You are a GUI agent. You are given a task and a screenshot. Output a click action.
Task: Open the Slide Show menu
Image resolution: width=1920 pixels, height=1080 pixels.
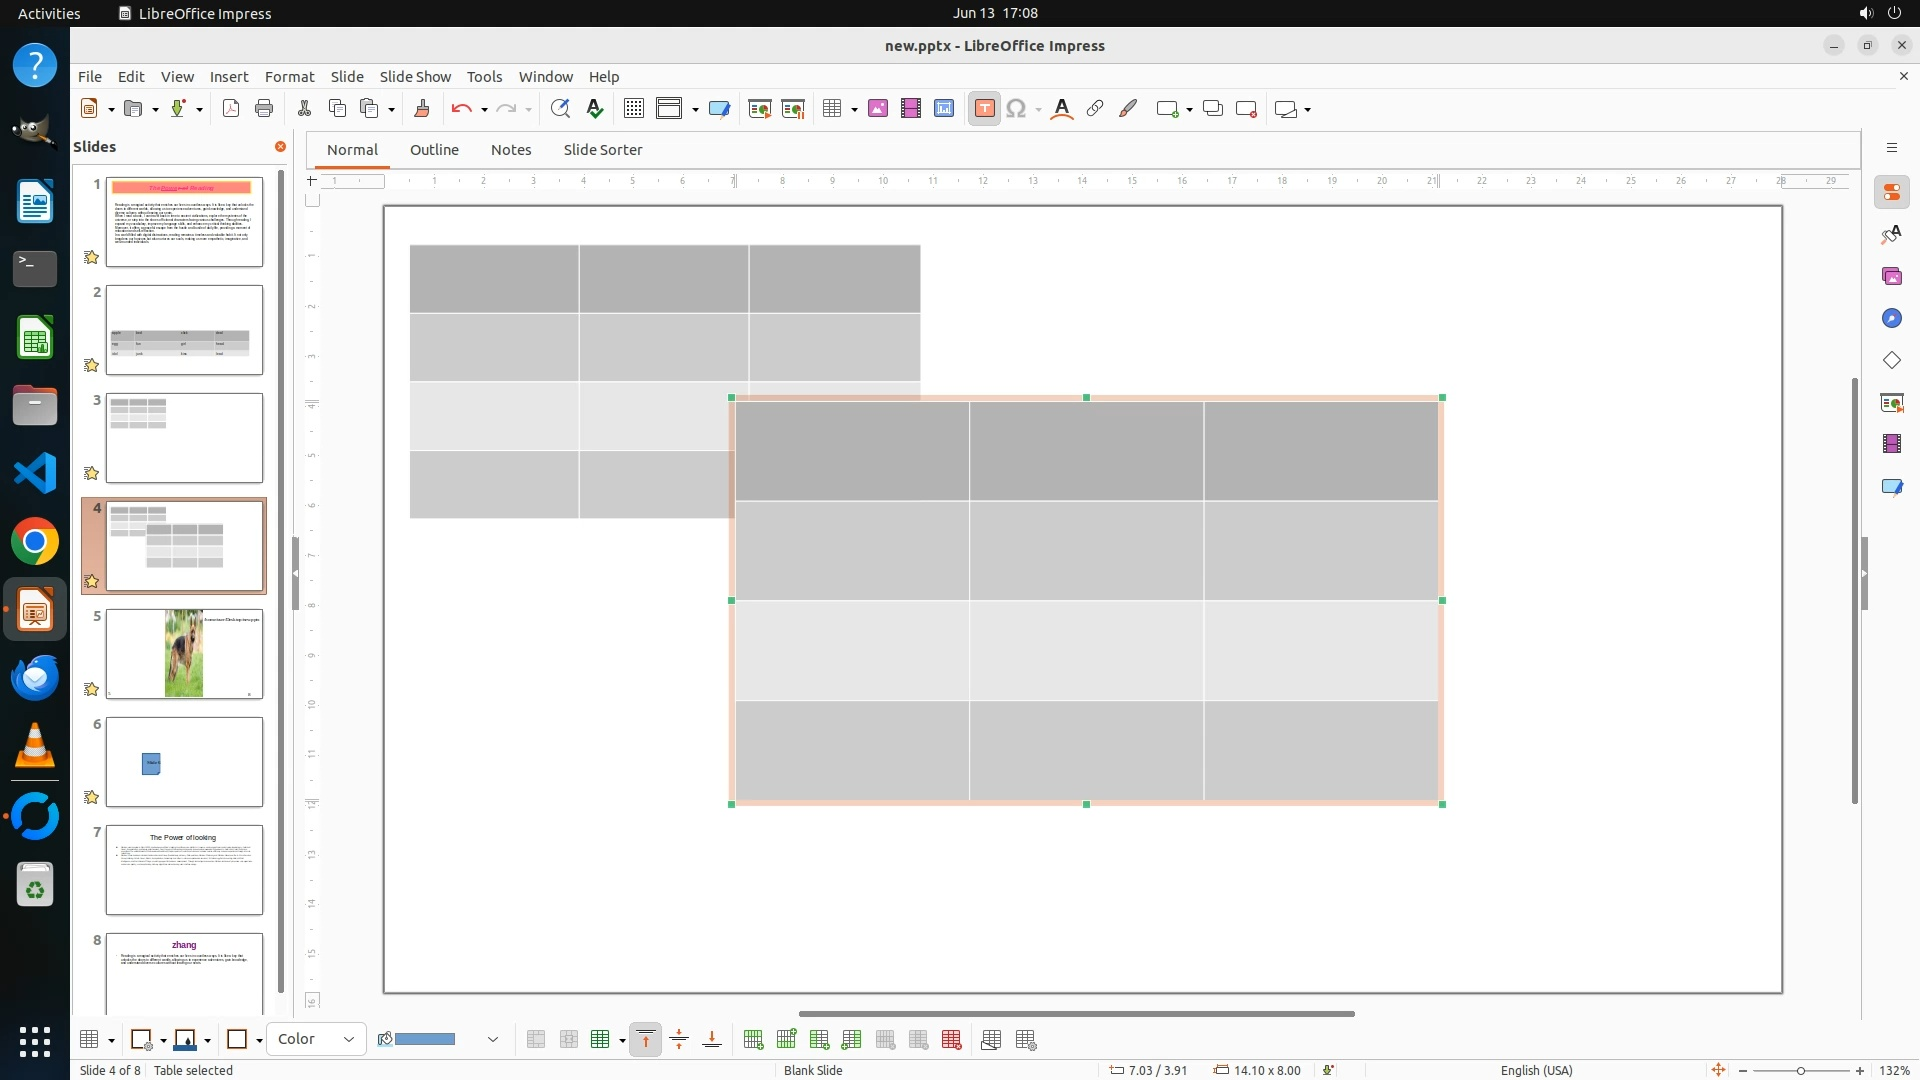(415, 76)
